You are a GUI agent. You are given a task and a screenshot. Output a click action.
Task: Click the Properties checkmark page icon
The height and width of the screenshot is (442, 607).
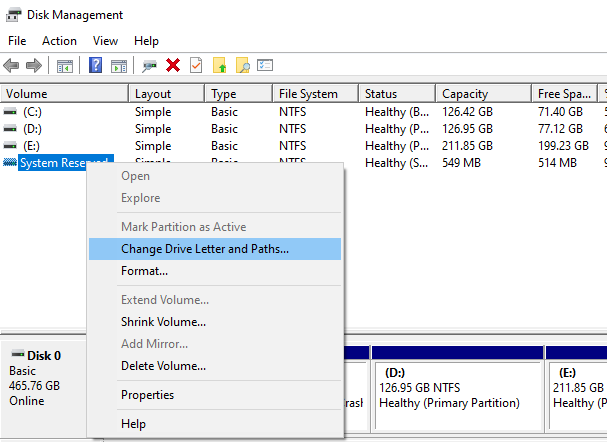point(195,66)
